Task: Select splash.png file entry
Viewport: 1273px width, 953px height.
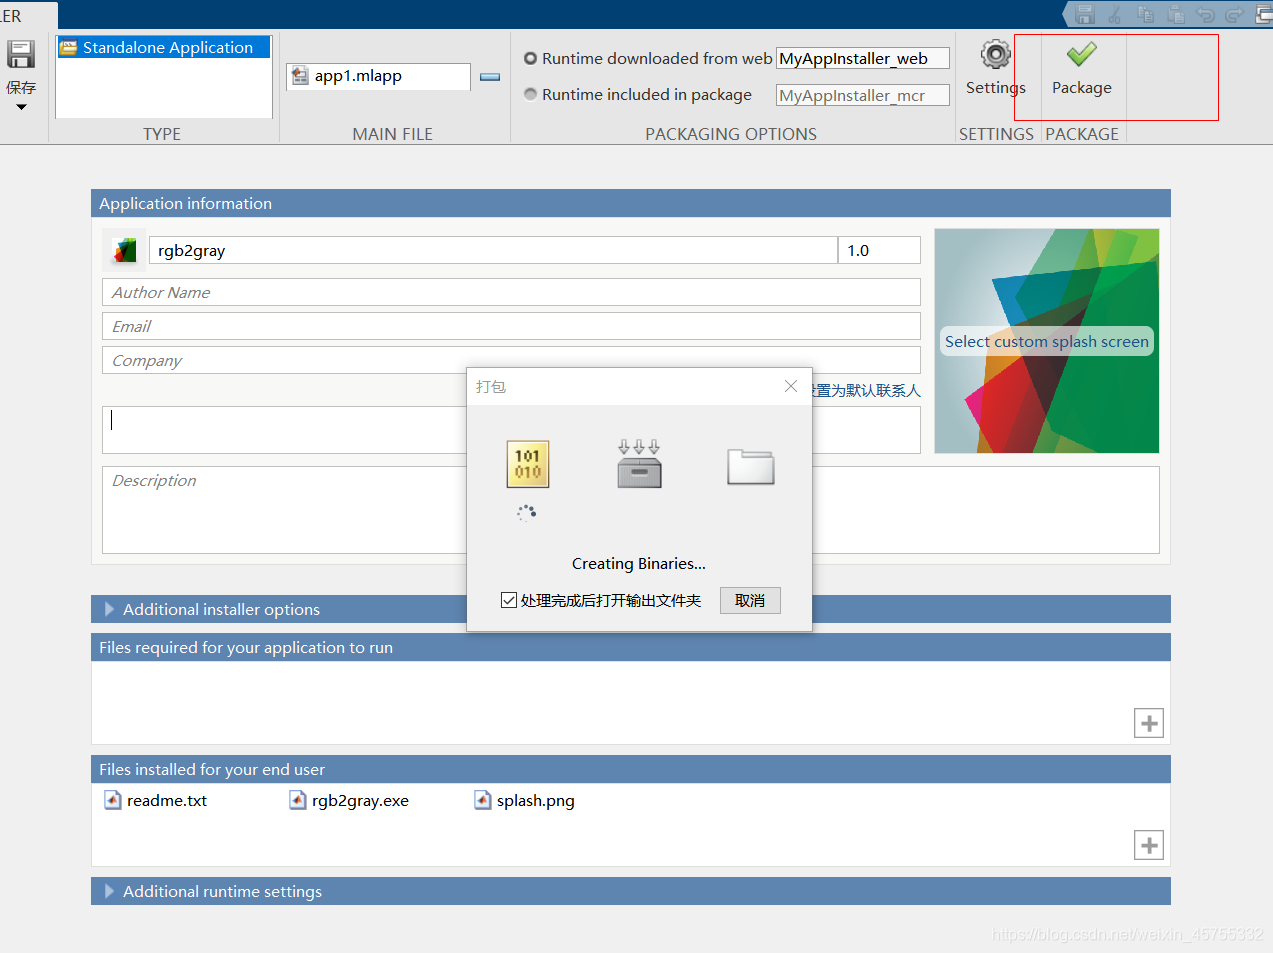Action: coord(525,800)
